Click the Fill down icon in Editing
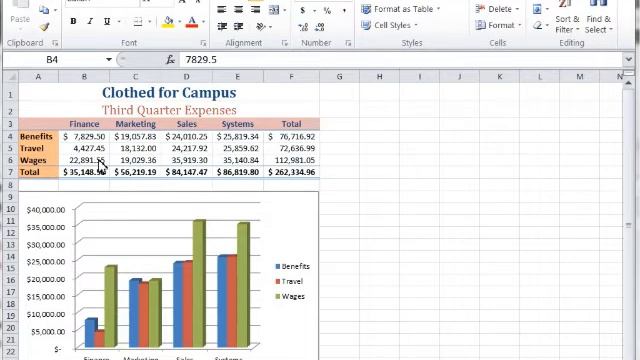Viewport: 640px width, 360px height. [537, 9]
